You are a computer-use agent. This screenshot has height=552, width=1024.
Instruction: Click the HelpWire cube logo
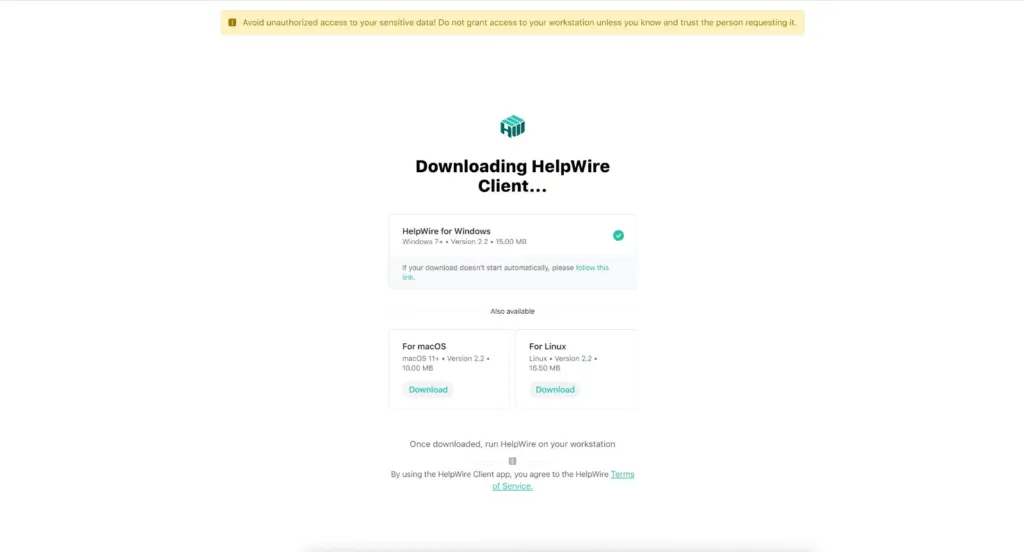[x=513, y=126]
